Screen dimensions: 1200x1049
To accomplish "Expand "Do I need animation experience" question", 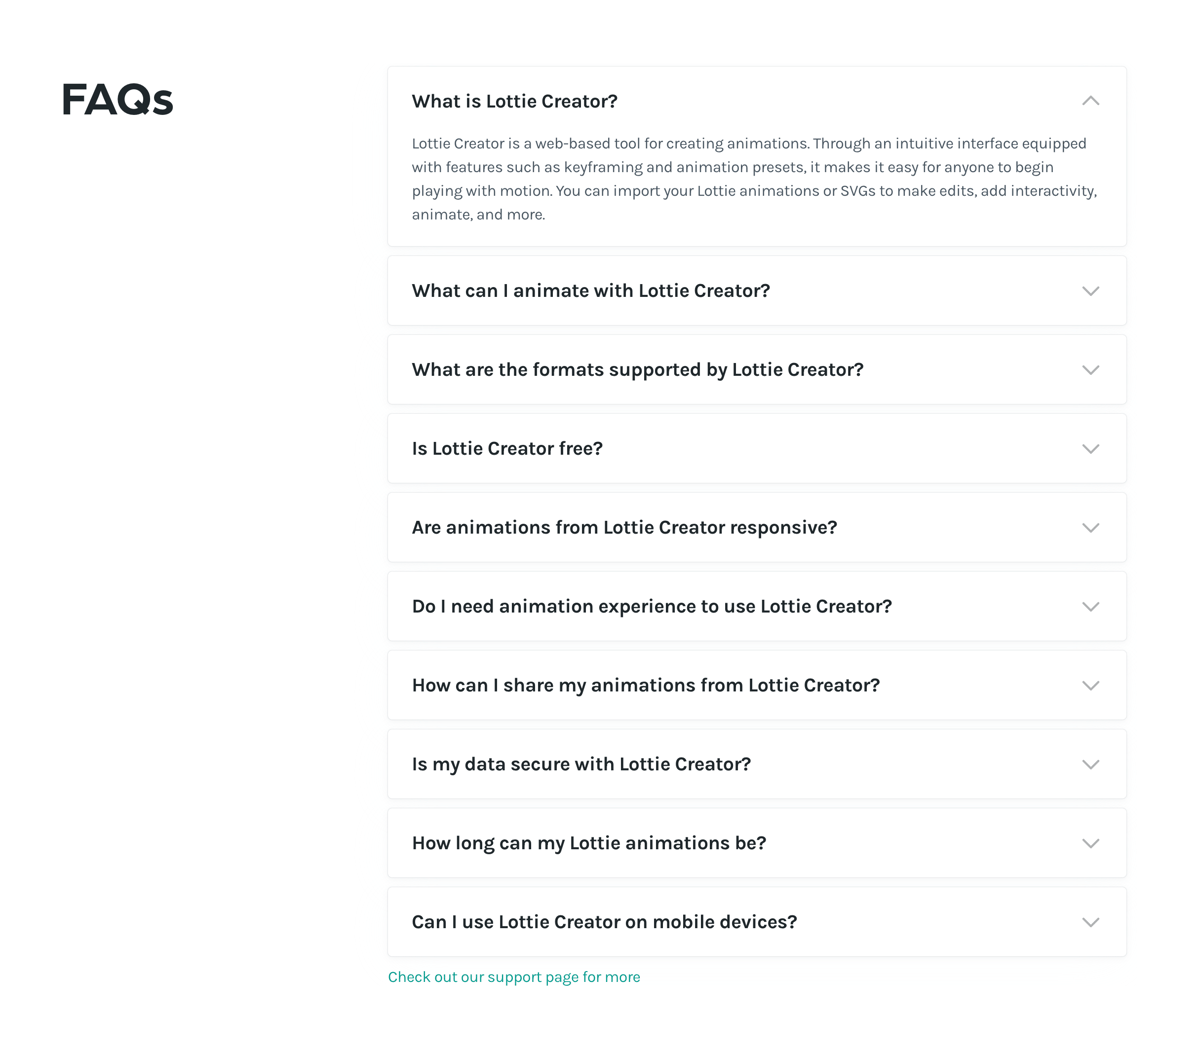I will [757, 606].
